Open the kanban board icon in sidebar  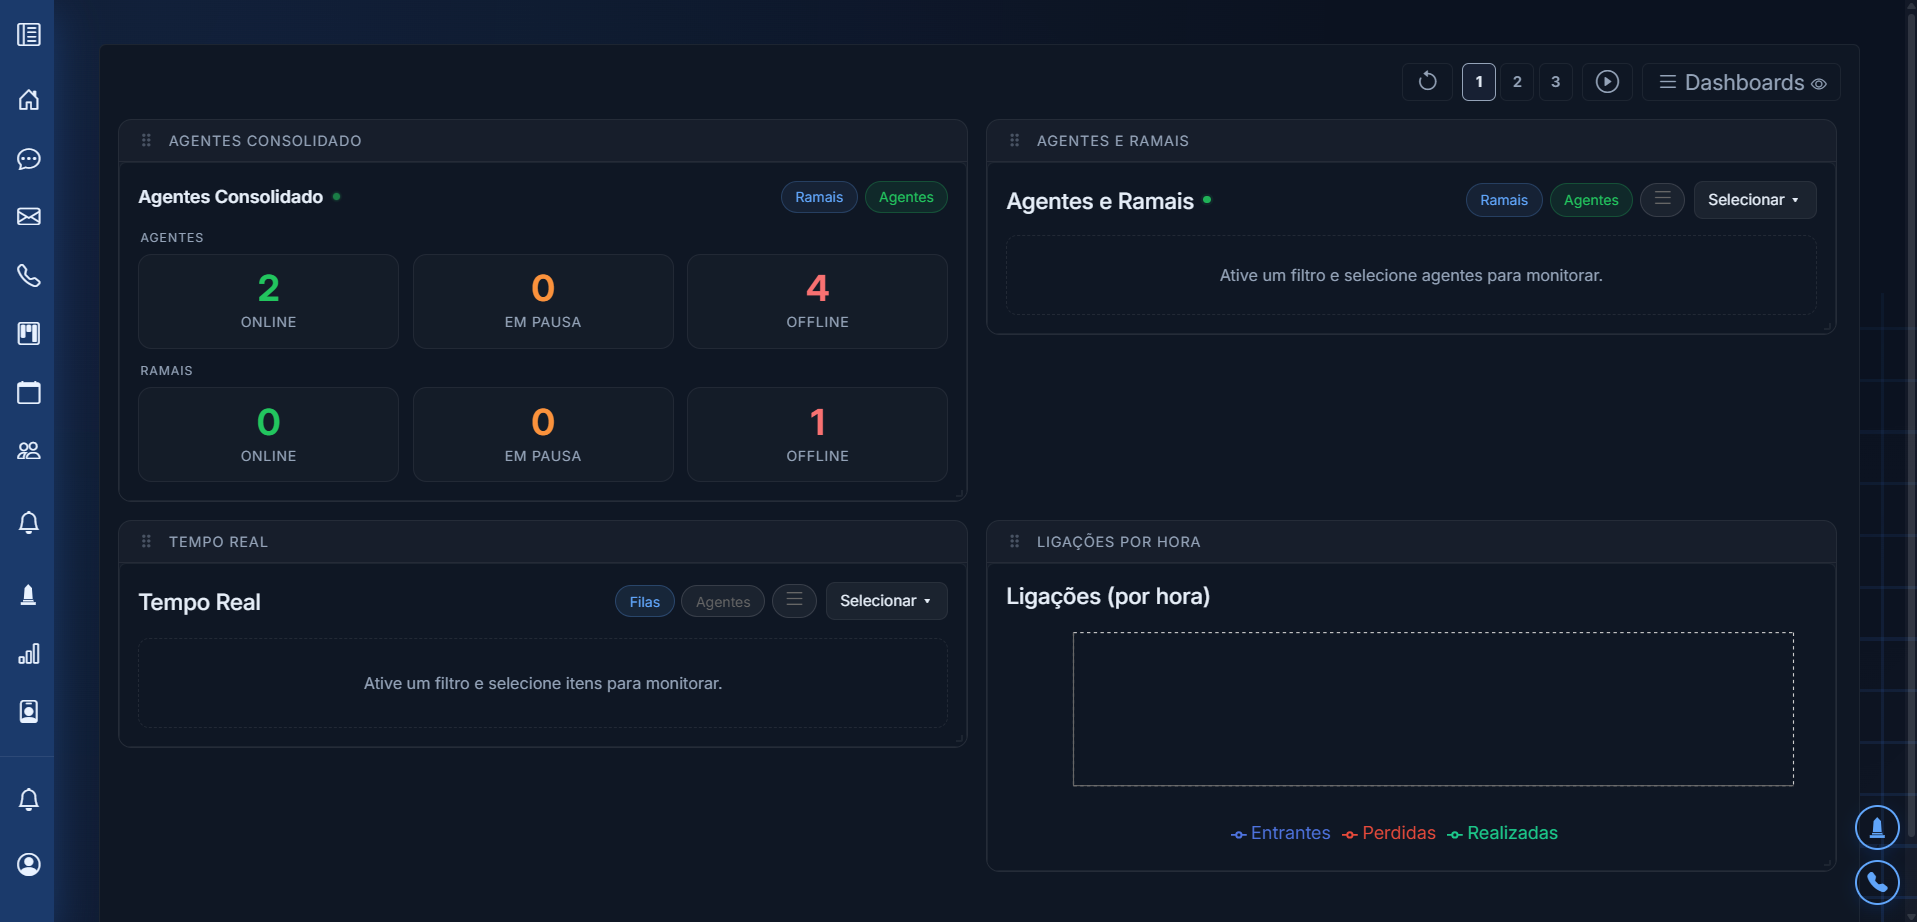29,334
